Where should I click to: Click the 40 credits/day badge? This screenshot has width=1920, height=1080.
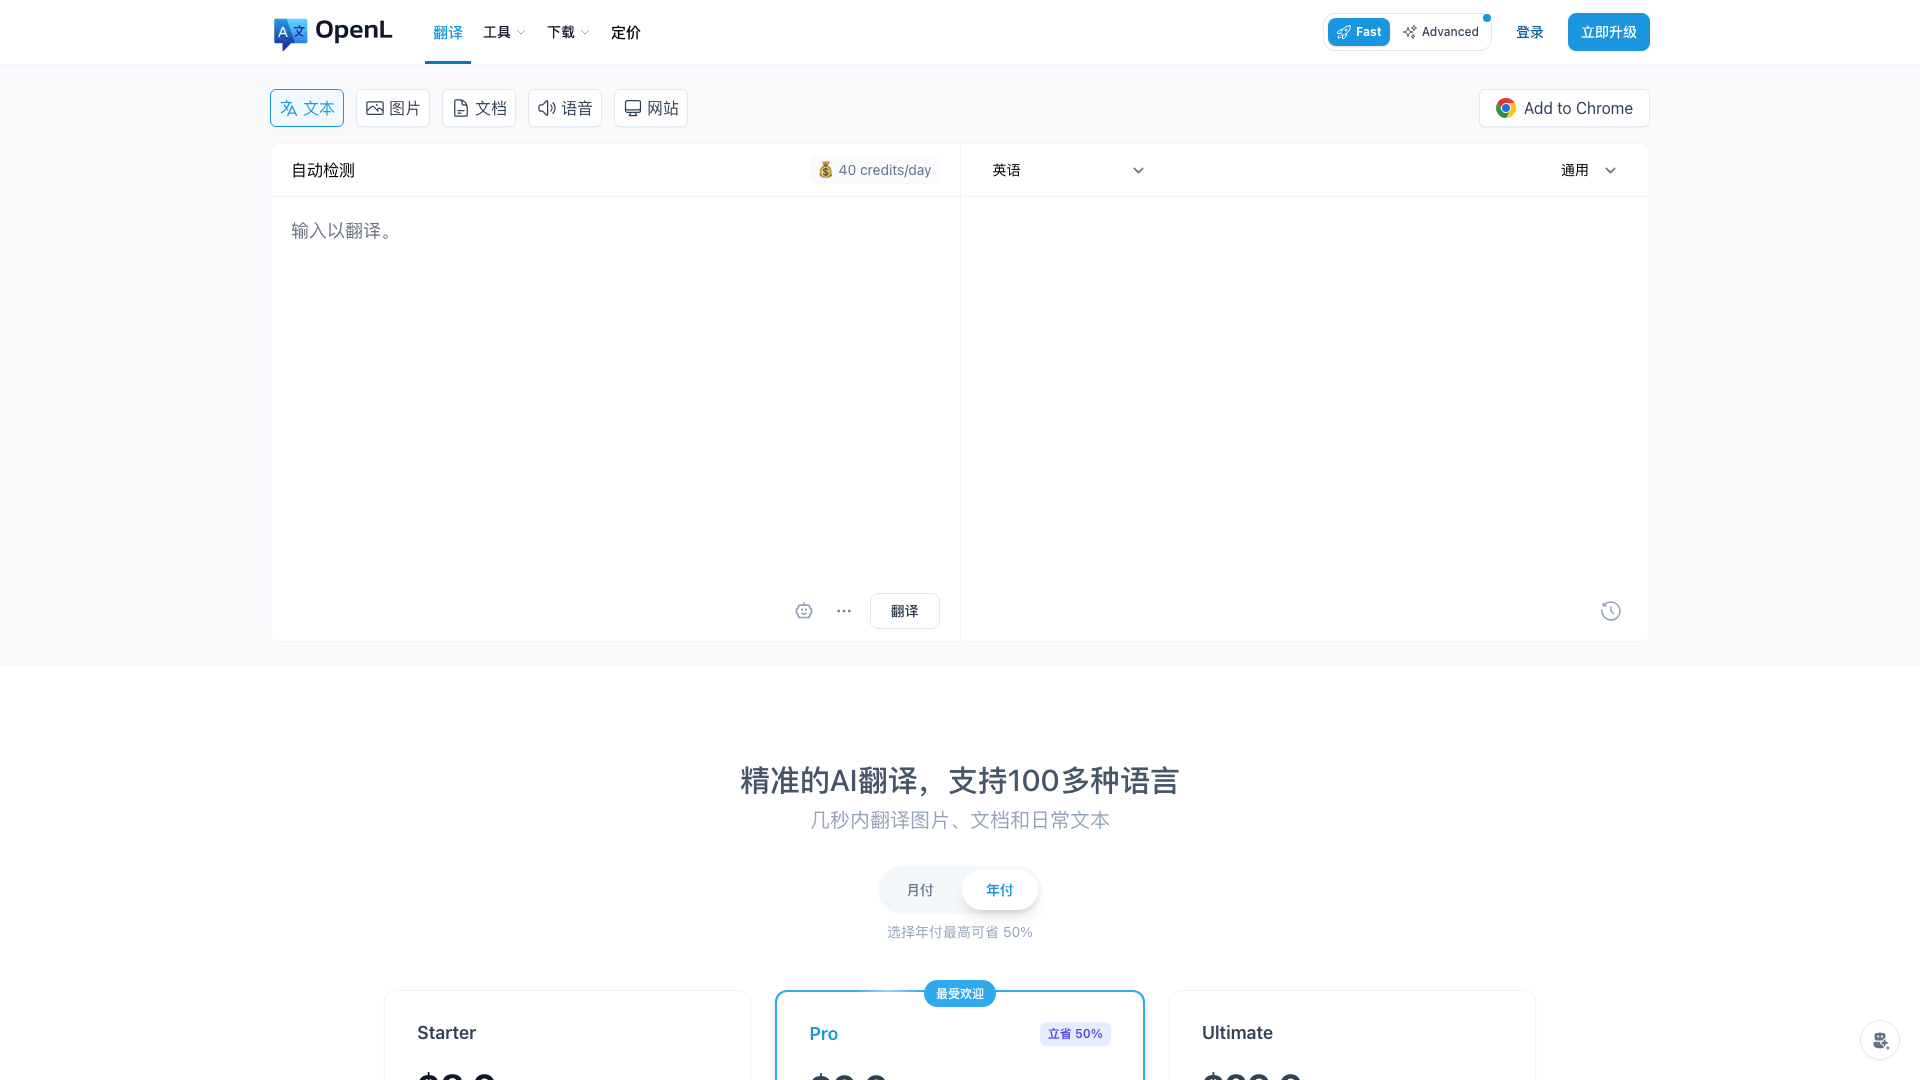(874, 170)
